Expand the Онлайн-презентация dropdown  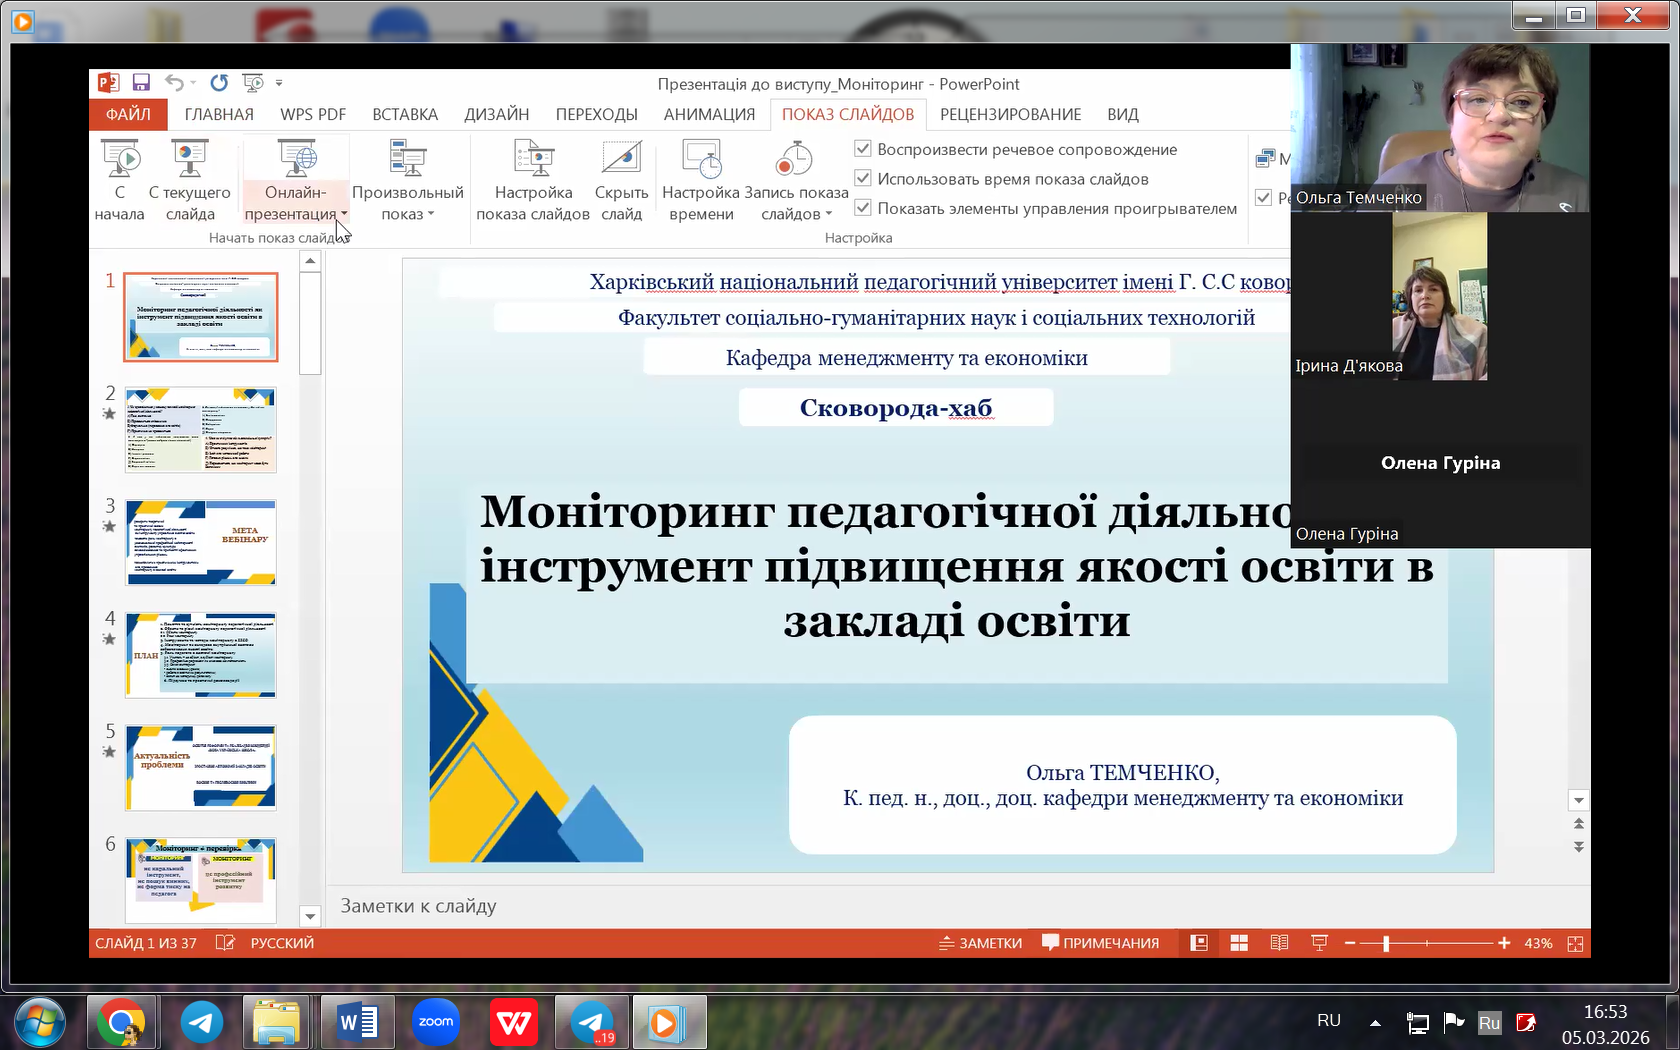tap(344, 214)
